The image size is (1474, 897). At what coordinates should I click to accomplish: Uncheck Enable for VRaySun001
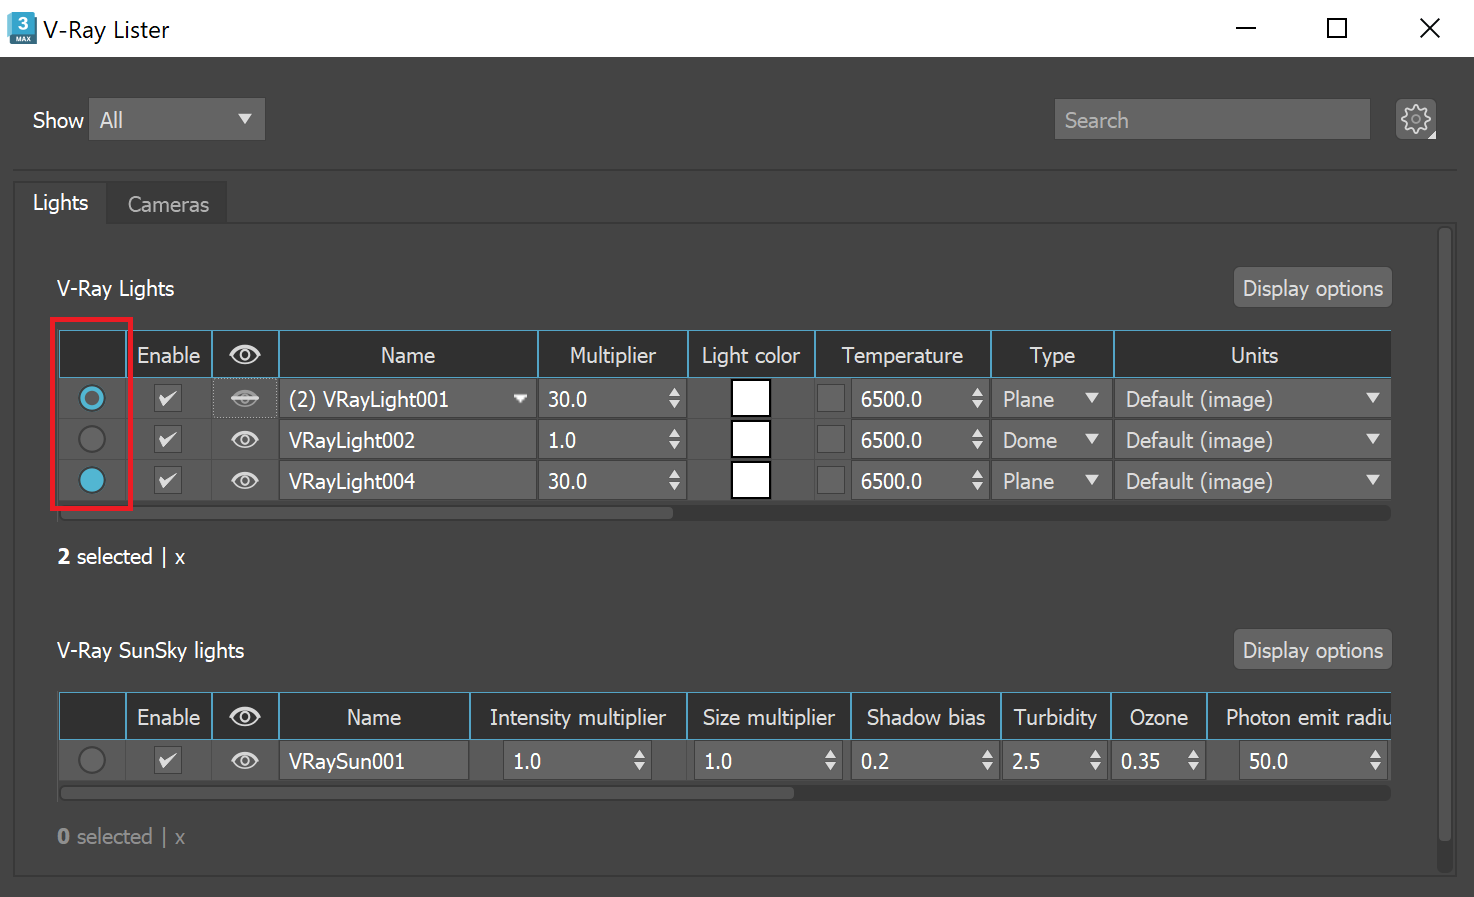(x=168, y=761)
